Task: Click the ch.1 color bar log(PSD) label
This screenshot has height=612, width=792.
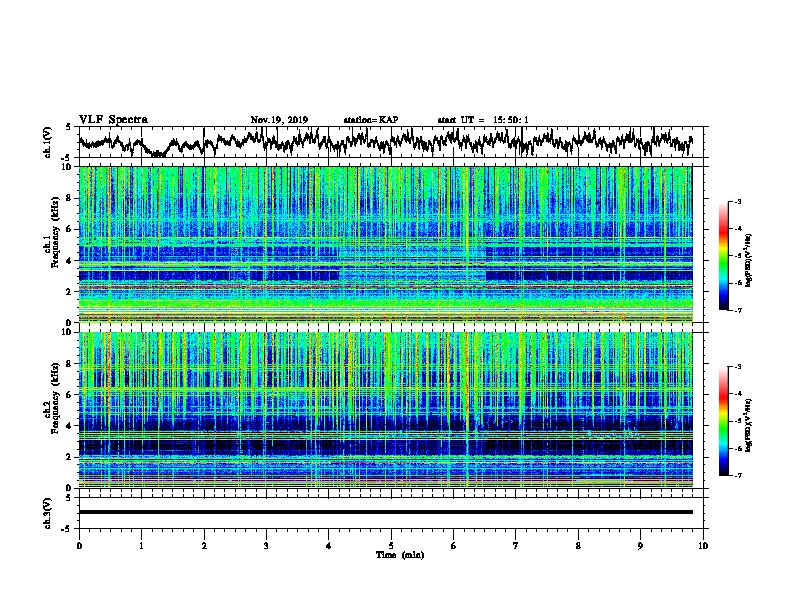Action: click(x=748, y=260)
